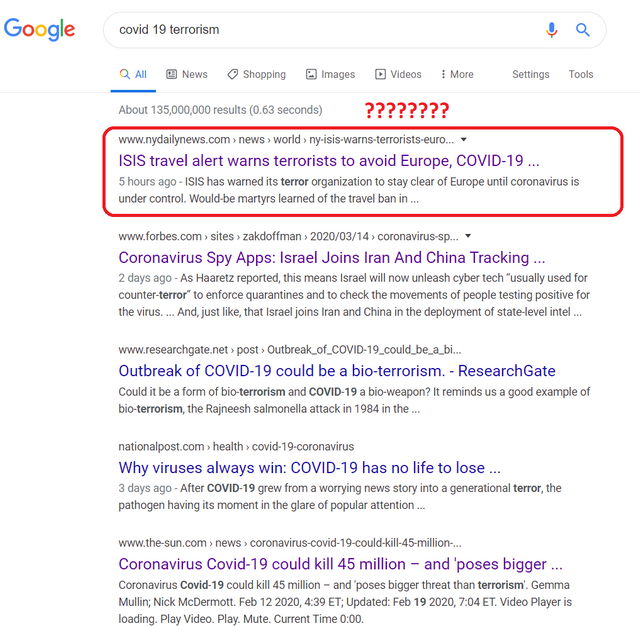This screenshot has height=626, width=640.
Task: Click the www.forbes.com breadcrumb URL
Action: 289,236
